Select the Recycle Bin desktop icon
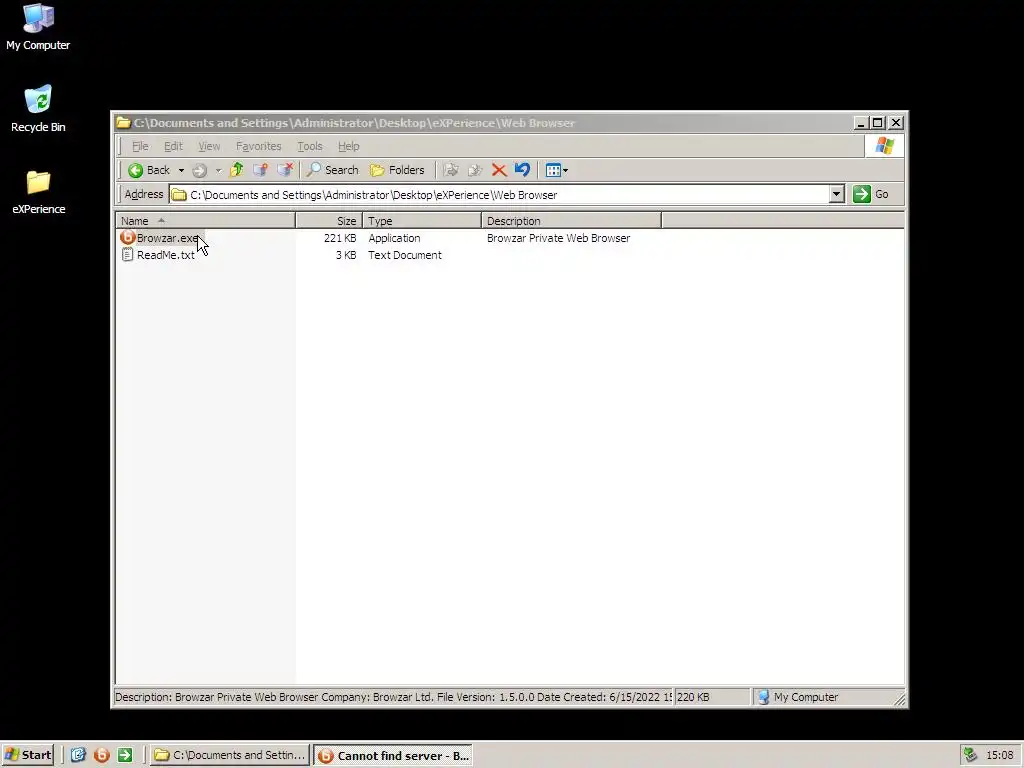 [38, 109]
